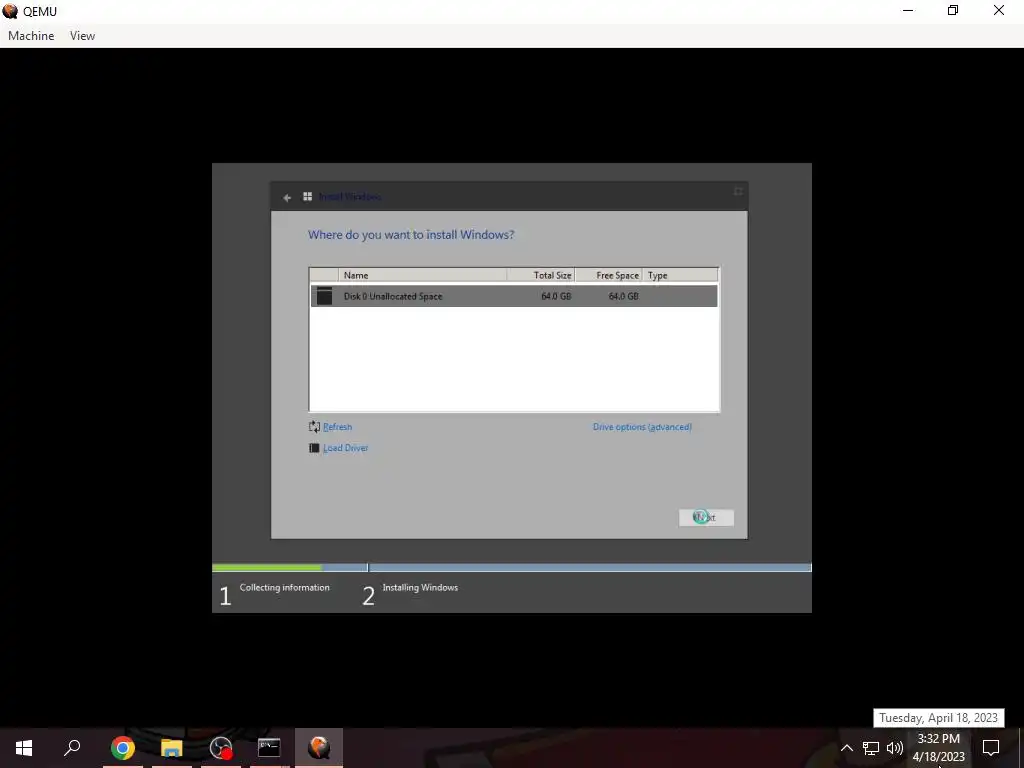Click the Name column header
This screenshot has width=1024, height=768.
tap(422, 275)
